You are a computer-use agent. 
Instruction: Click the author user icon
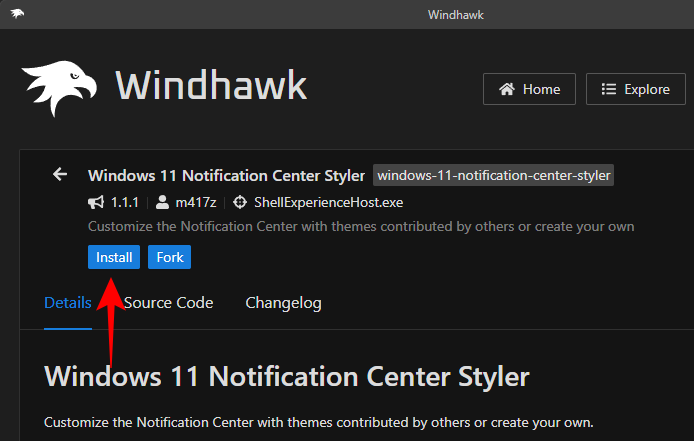click(x=163, y=202)
